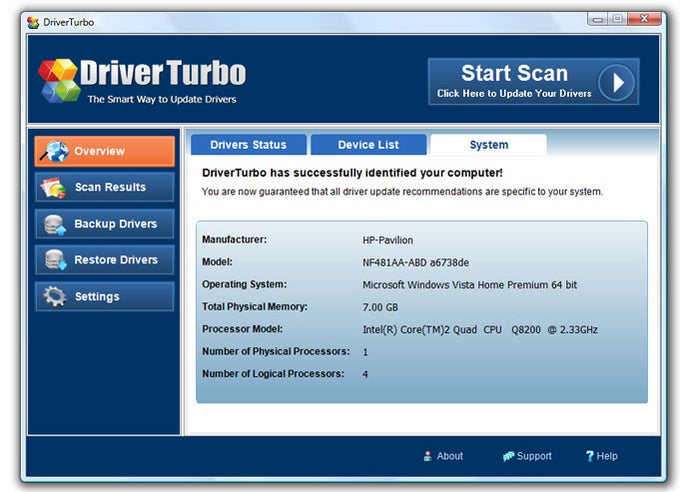680x492 pixels.
Task: Click the Model: label
Action: click(x=217, y=262)
